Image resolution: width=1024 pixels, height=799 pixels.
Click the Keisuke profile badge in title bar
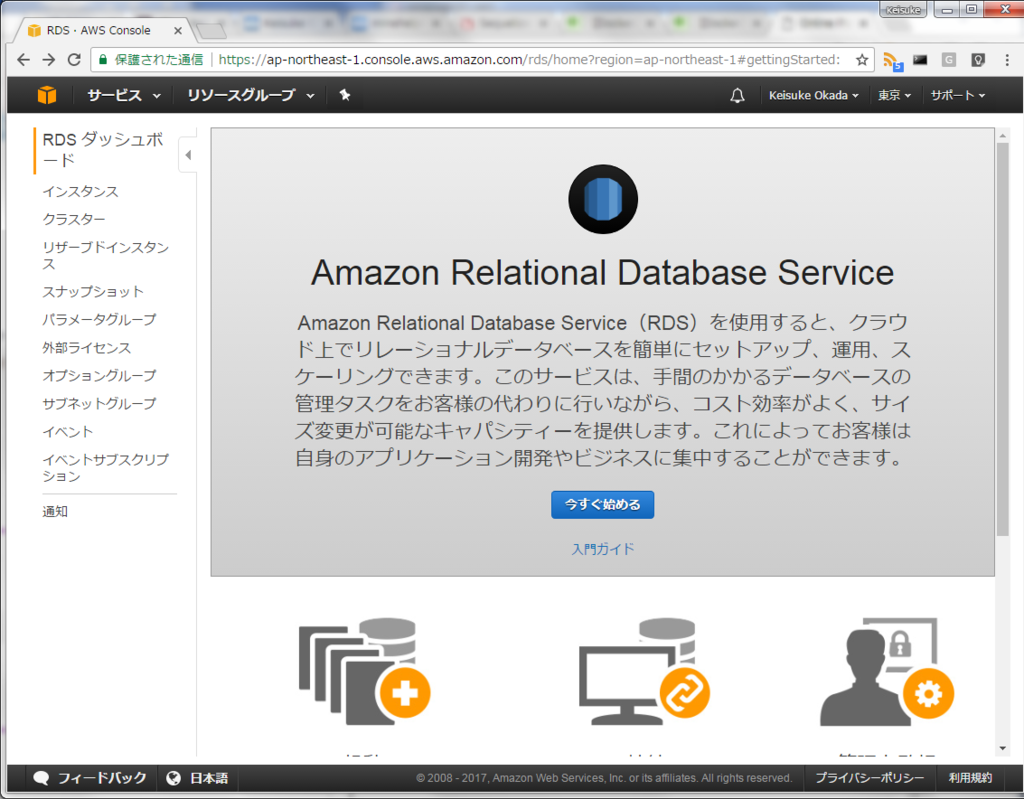(903, 10)
